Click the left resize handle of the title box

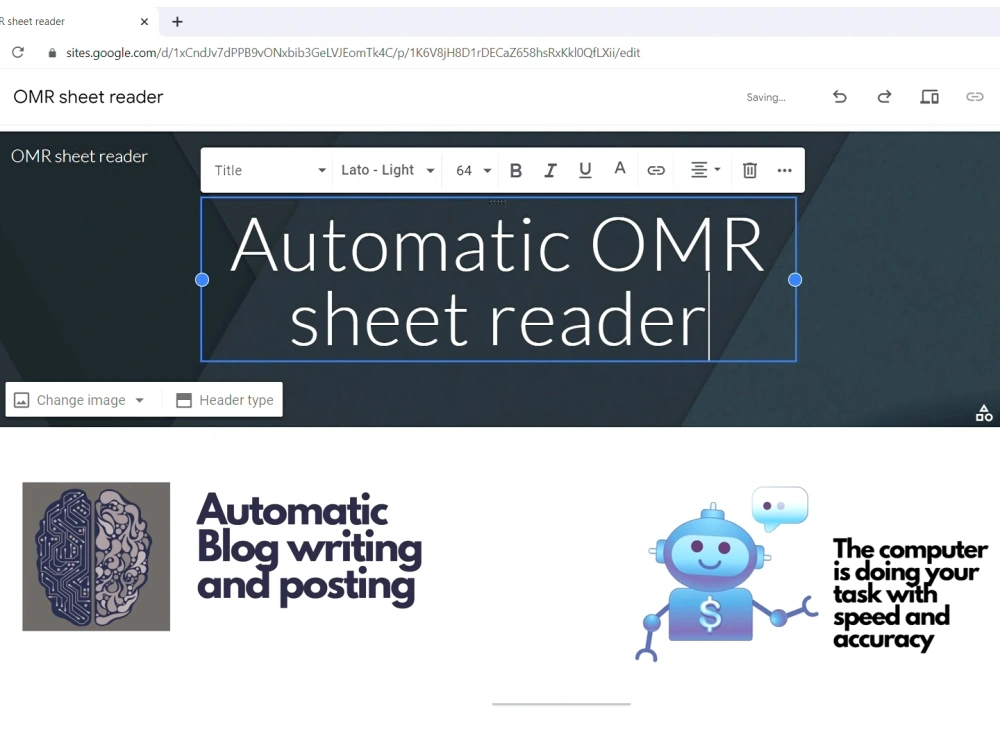click(x=202, y=279)
